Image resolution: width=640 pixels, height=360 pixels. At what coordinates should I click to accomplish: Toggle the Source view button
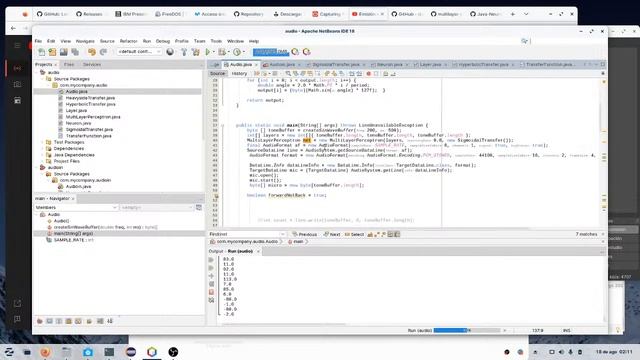(x=218, y=73)
